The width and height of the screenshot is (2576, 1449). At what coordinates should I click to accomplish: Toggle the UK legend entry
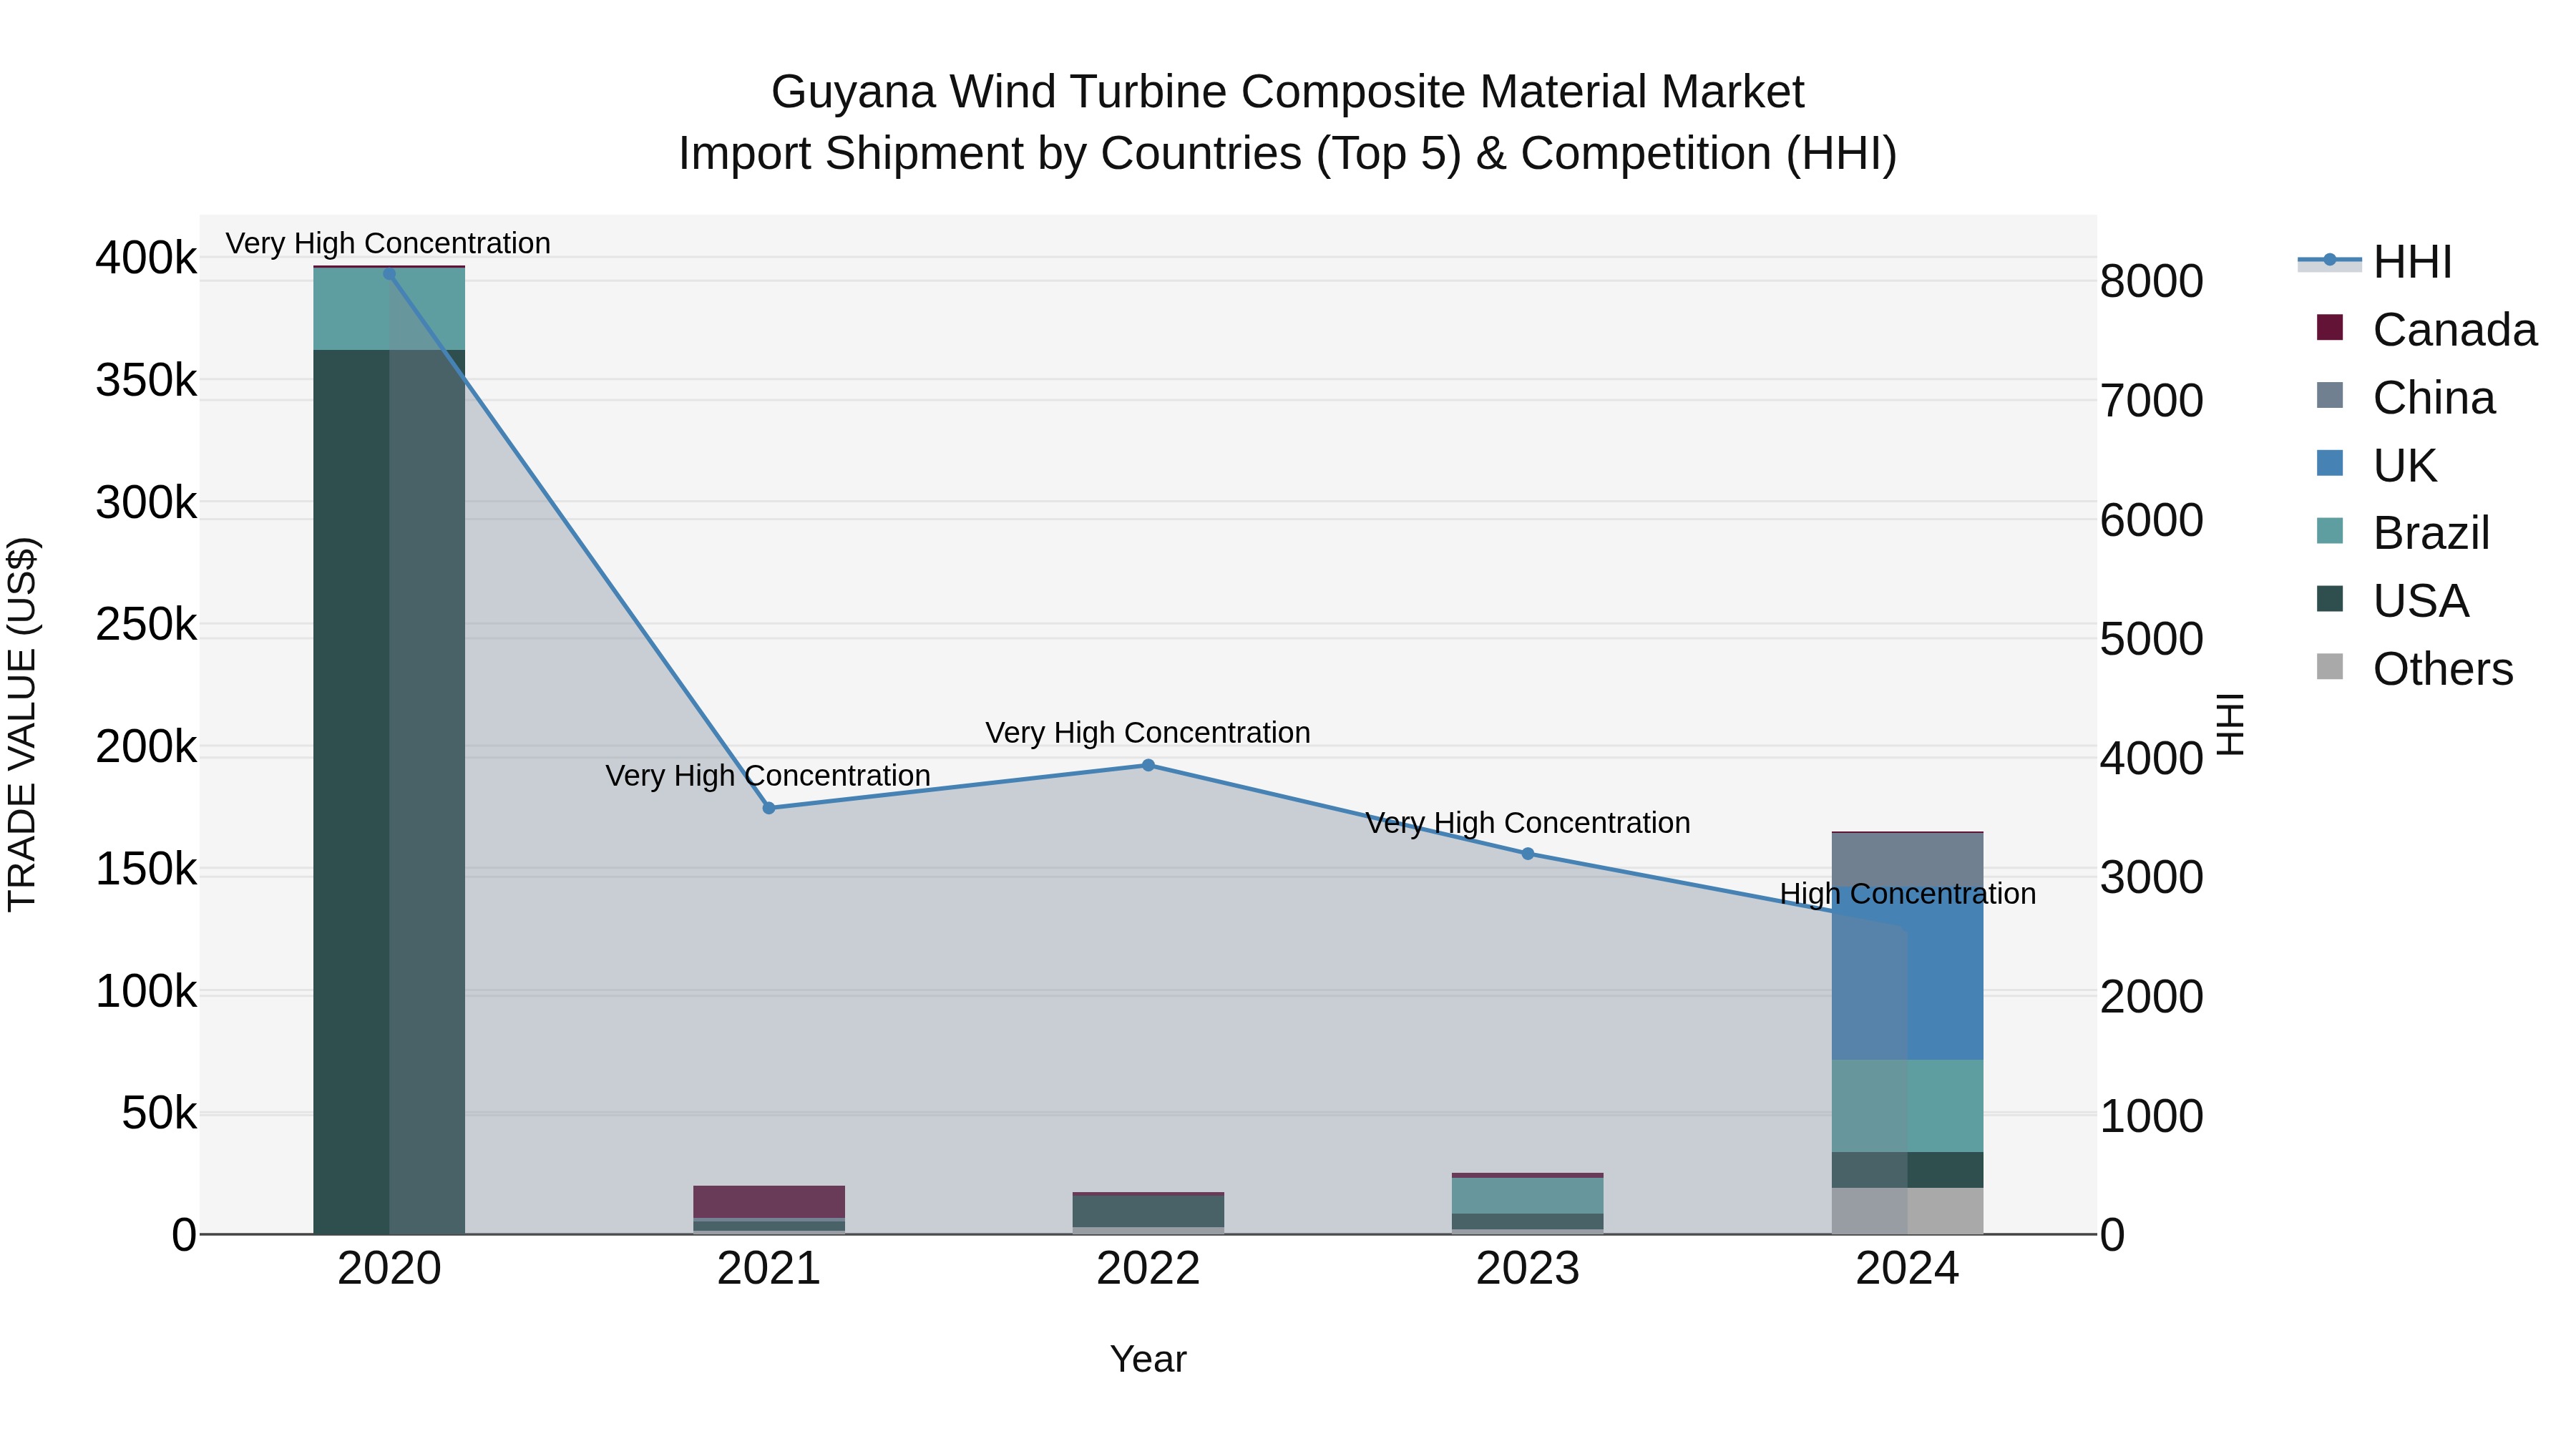coord(2377,465)
